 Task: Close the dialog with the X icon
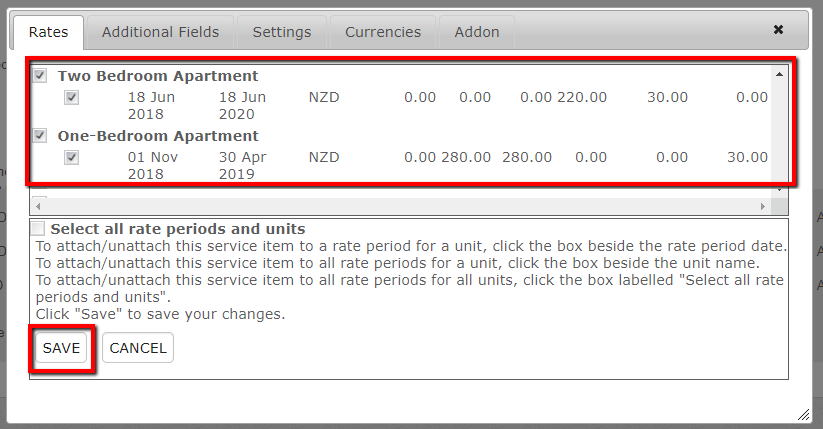pos(778,29)
